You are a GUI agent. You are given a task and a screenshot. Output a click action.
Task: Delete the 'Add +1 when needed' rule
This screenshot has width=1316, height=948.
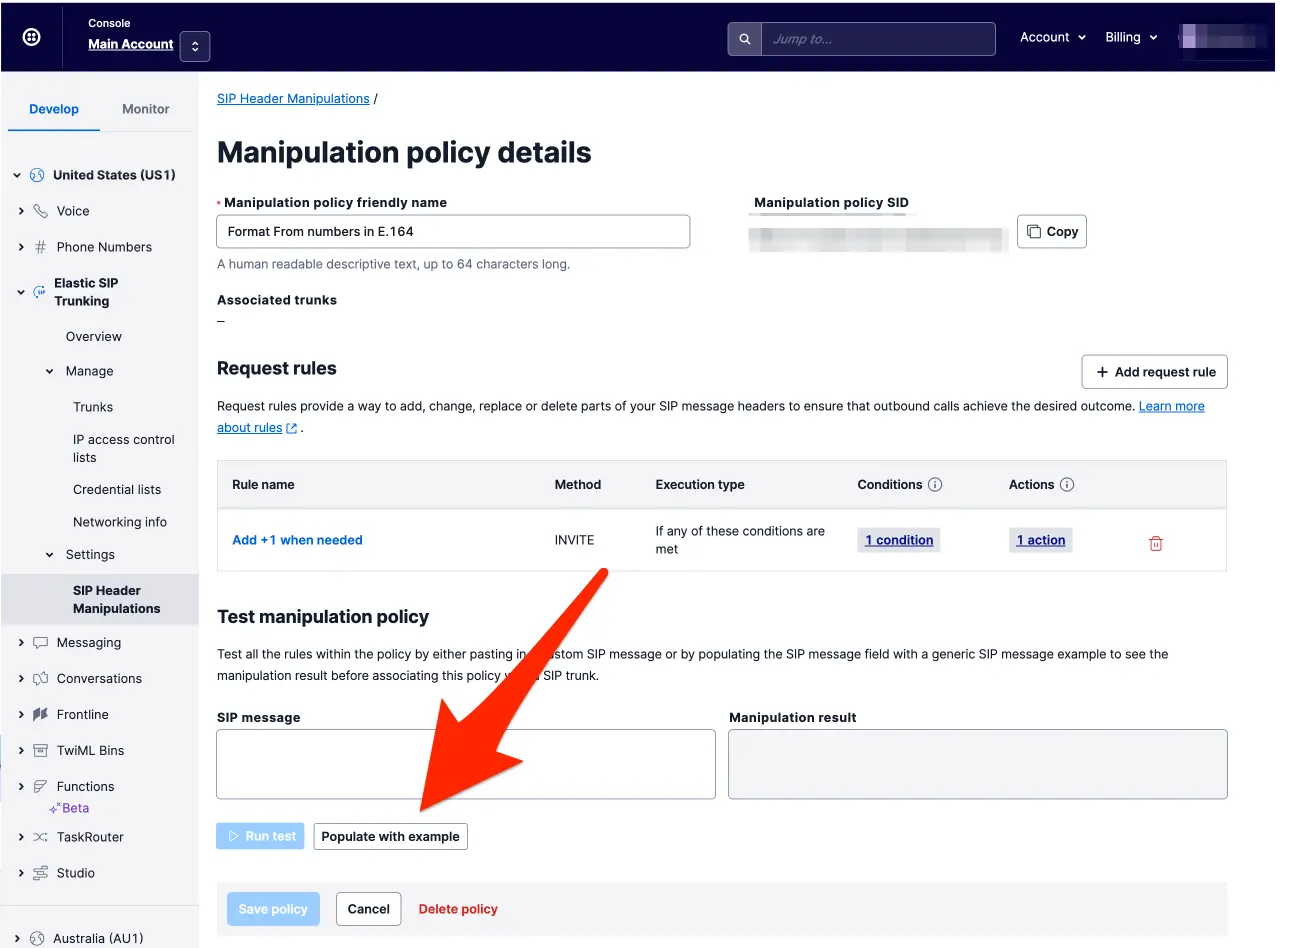(x=1156, y=544)
